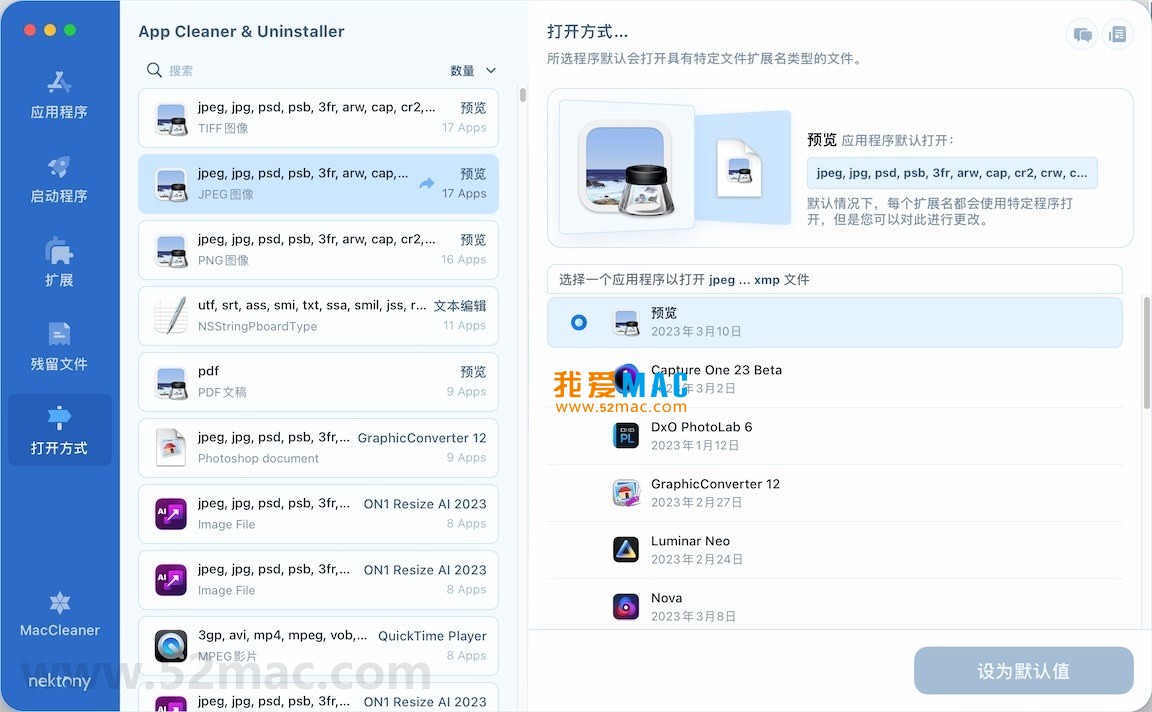This screenshot has height=712, width=1152.
Task: Select the MPEG影片 QuickTime Player row
Action: (318, 646)
